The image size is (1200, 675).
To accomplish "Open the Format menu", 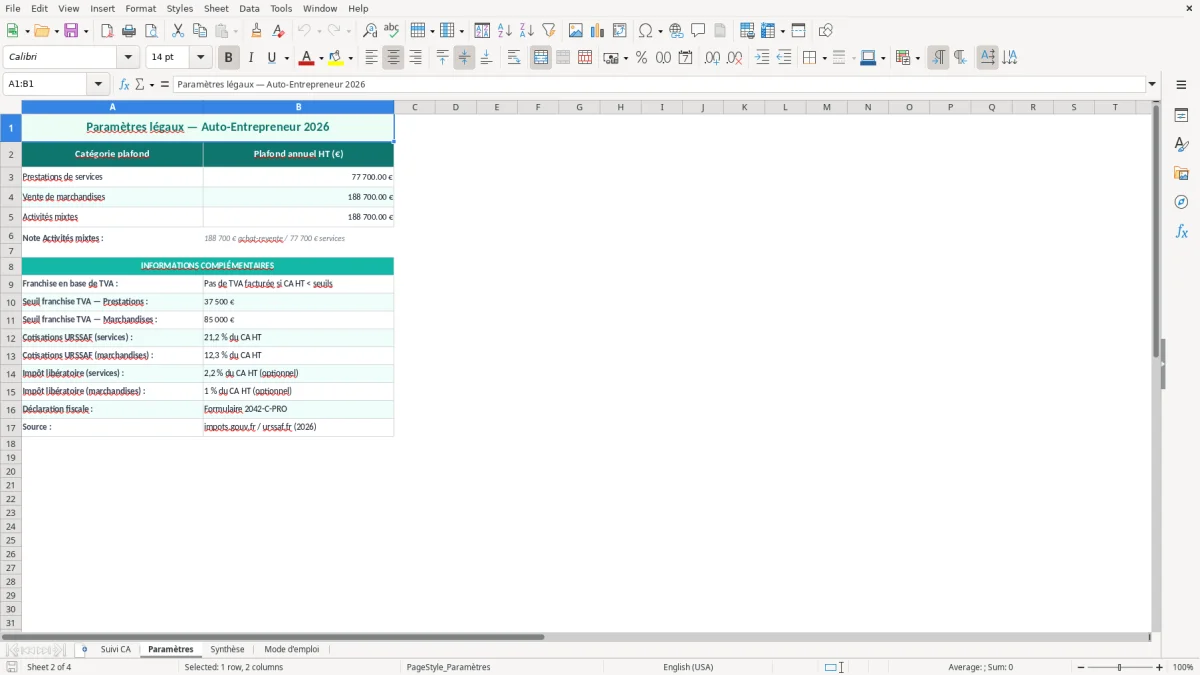I will click(141, 8).
